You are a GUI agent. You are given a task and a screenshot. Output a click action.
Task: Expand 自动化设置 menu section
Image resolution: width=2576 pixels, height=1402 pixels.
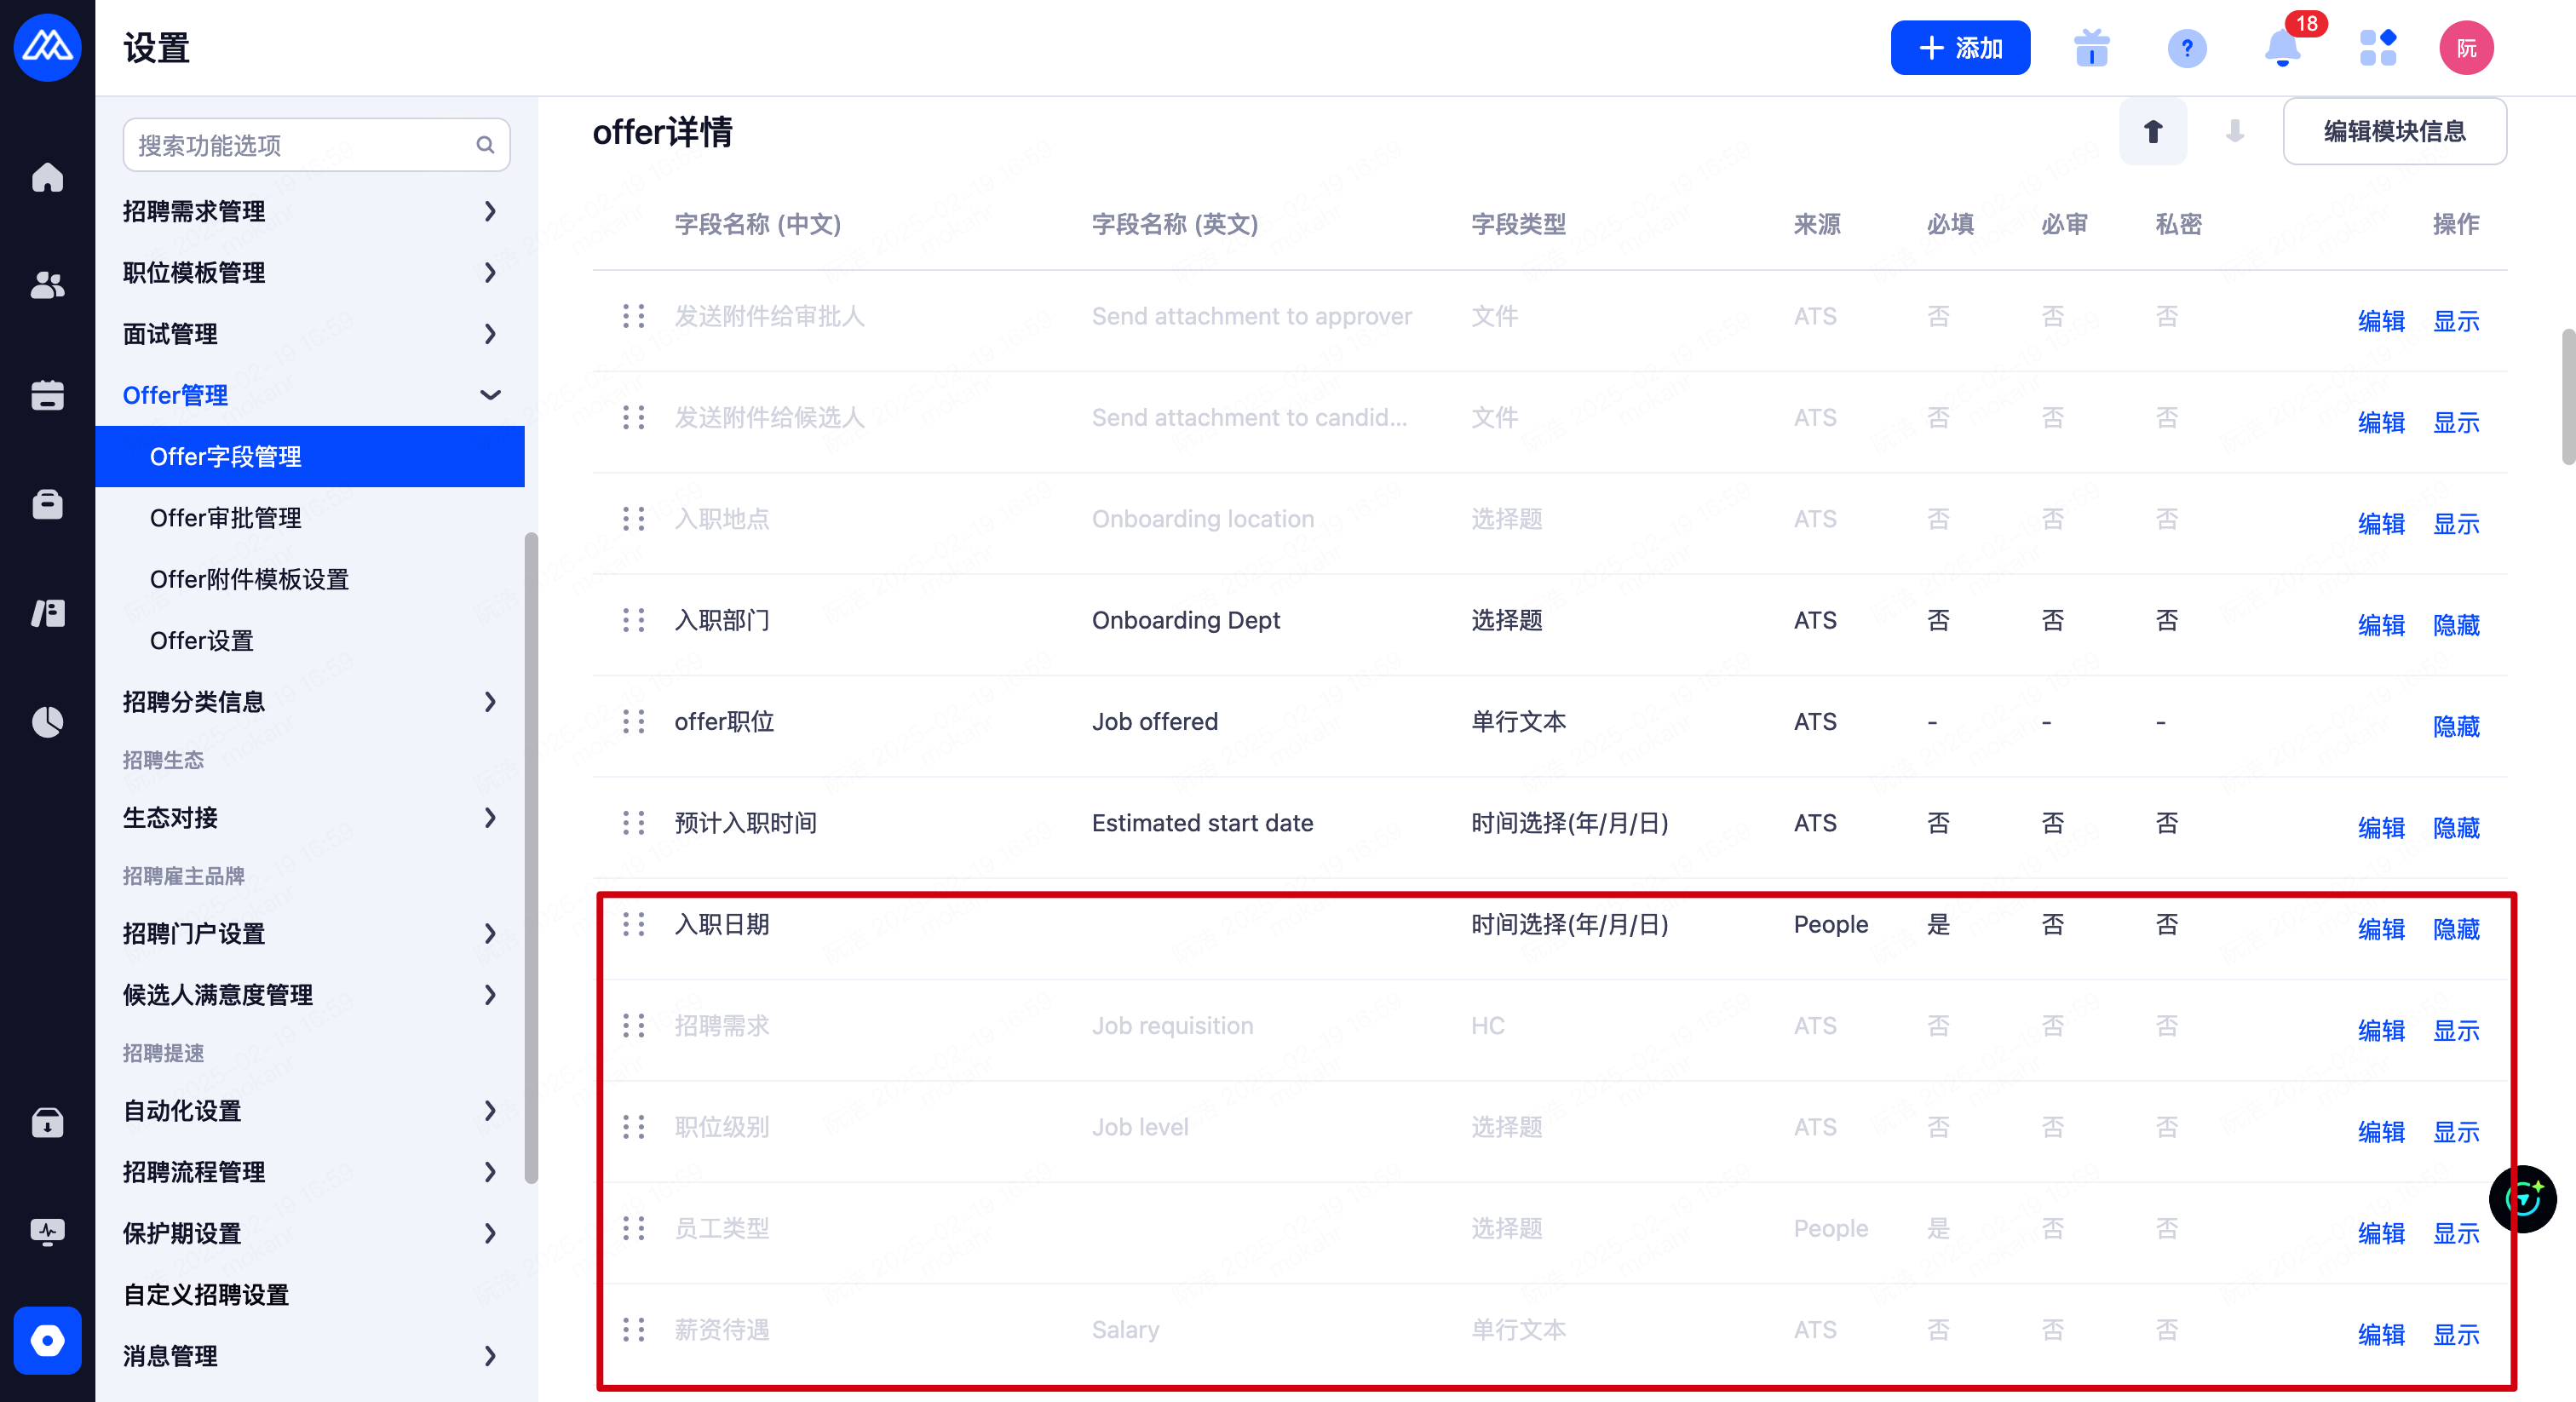(309, 1110)
